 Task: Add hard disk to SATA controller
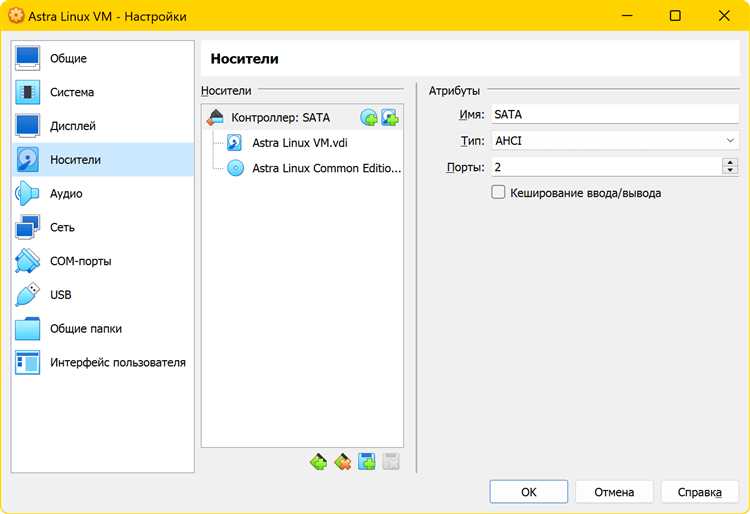tap(390, 117)
